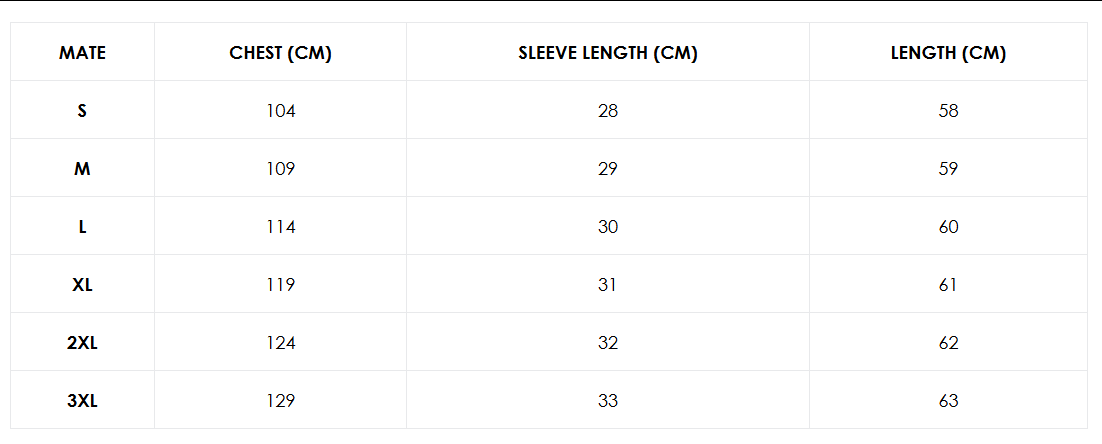Click the CHEST (CM) column header
This screenshot has height=444, width=1102.
click(x=280, y=53)
